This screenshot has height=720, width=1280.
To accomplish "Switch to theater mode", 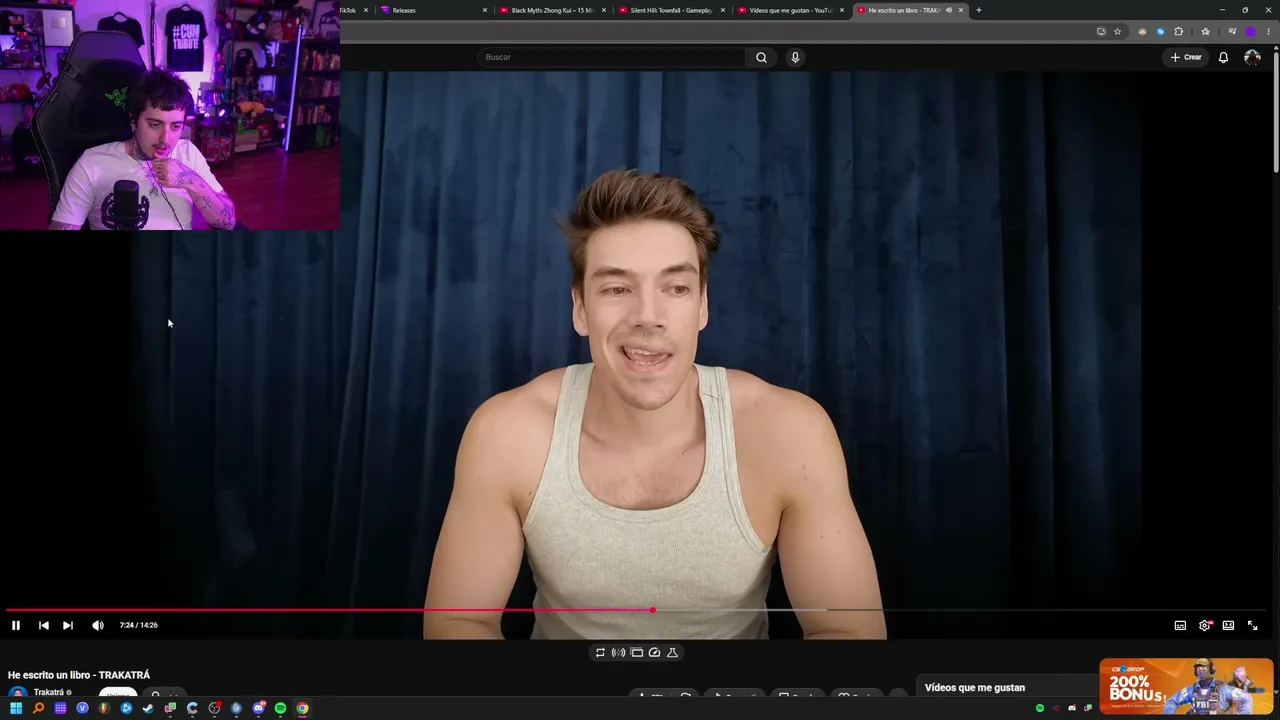I will (1228, 625).
